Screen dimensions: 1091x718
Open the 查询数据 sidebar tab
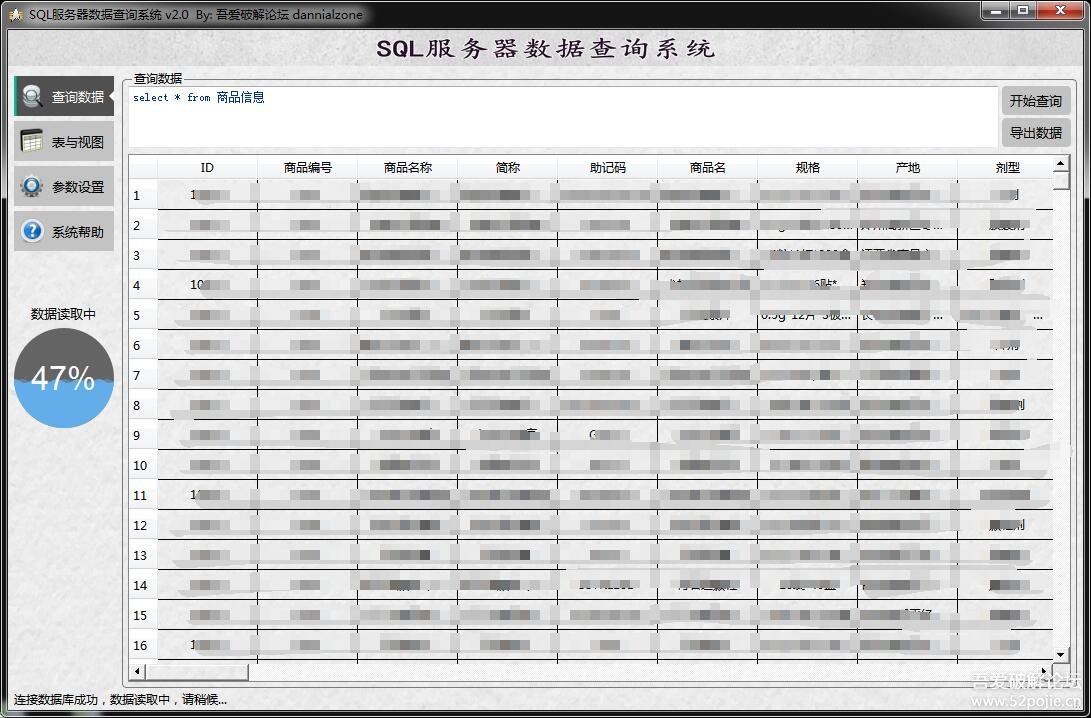pos(64,96)
